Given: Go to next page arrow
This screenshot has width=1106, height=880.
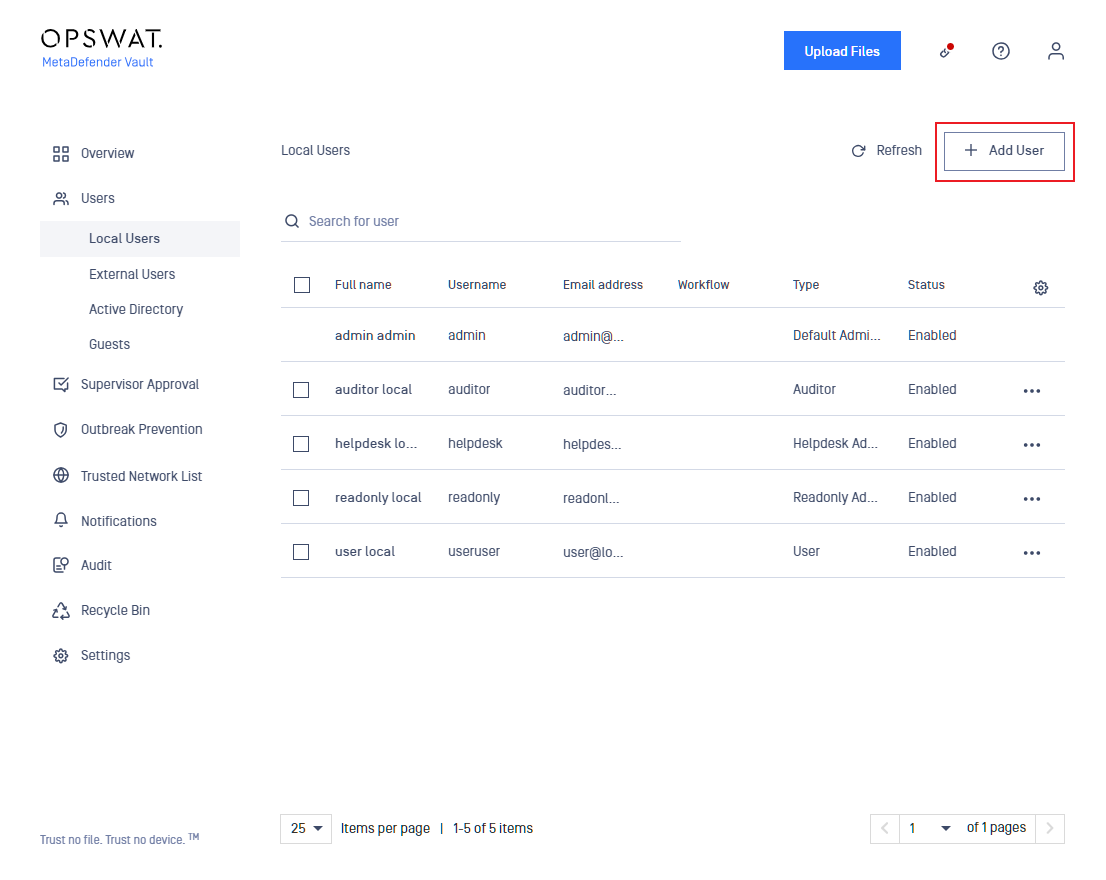Looking at the screenshot, I should click(1050, 829).
